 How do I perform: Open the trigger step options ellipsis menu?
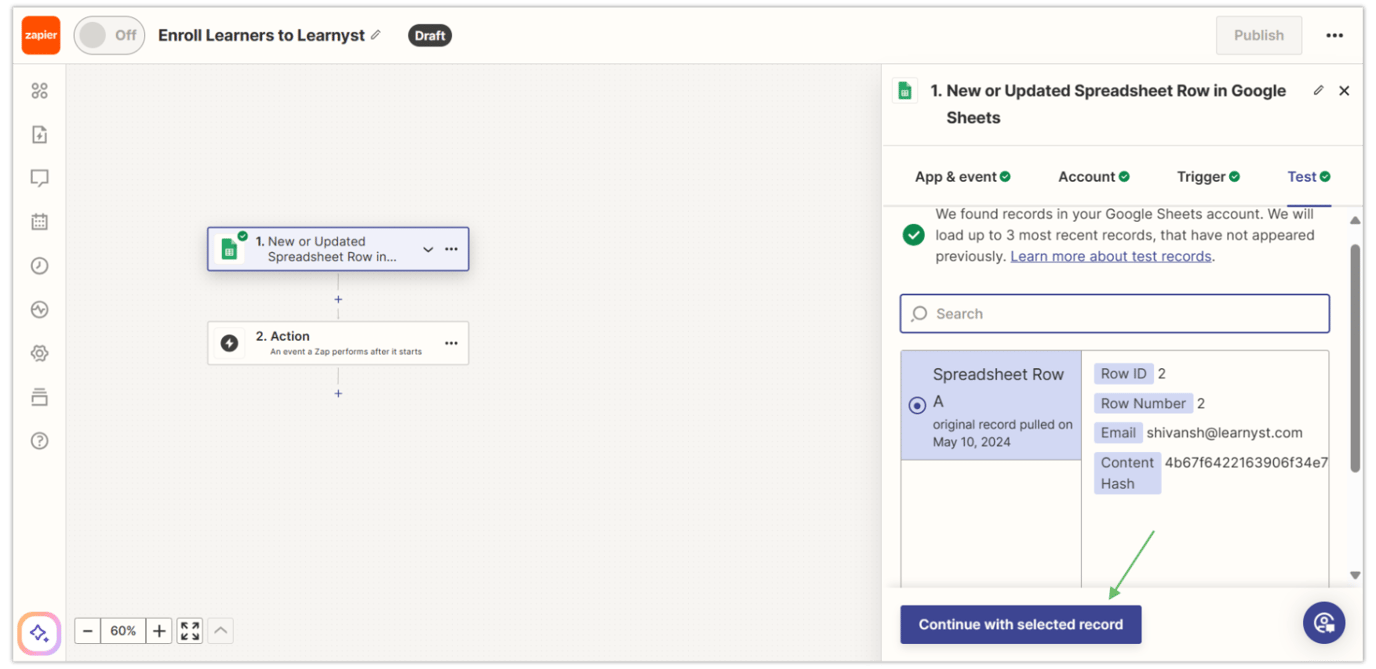[452, 249]
